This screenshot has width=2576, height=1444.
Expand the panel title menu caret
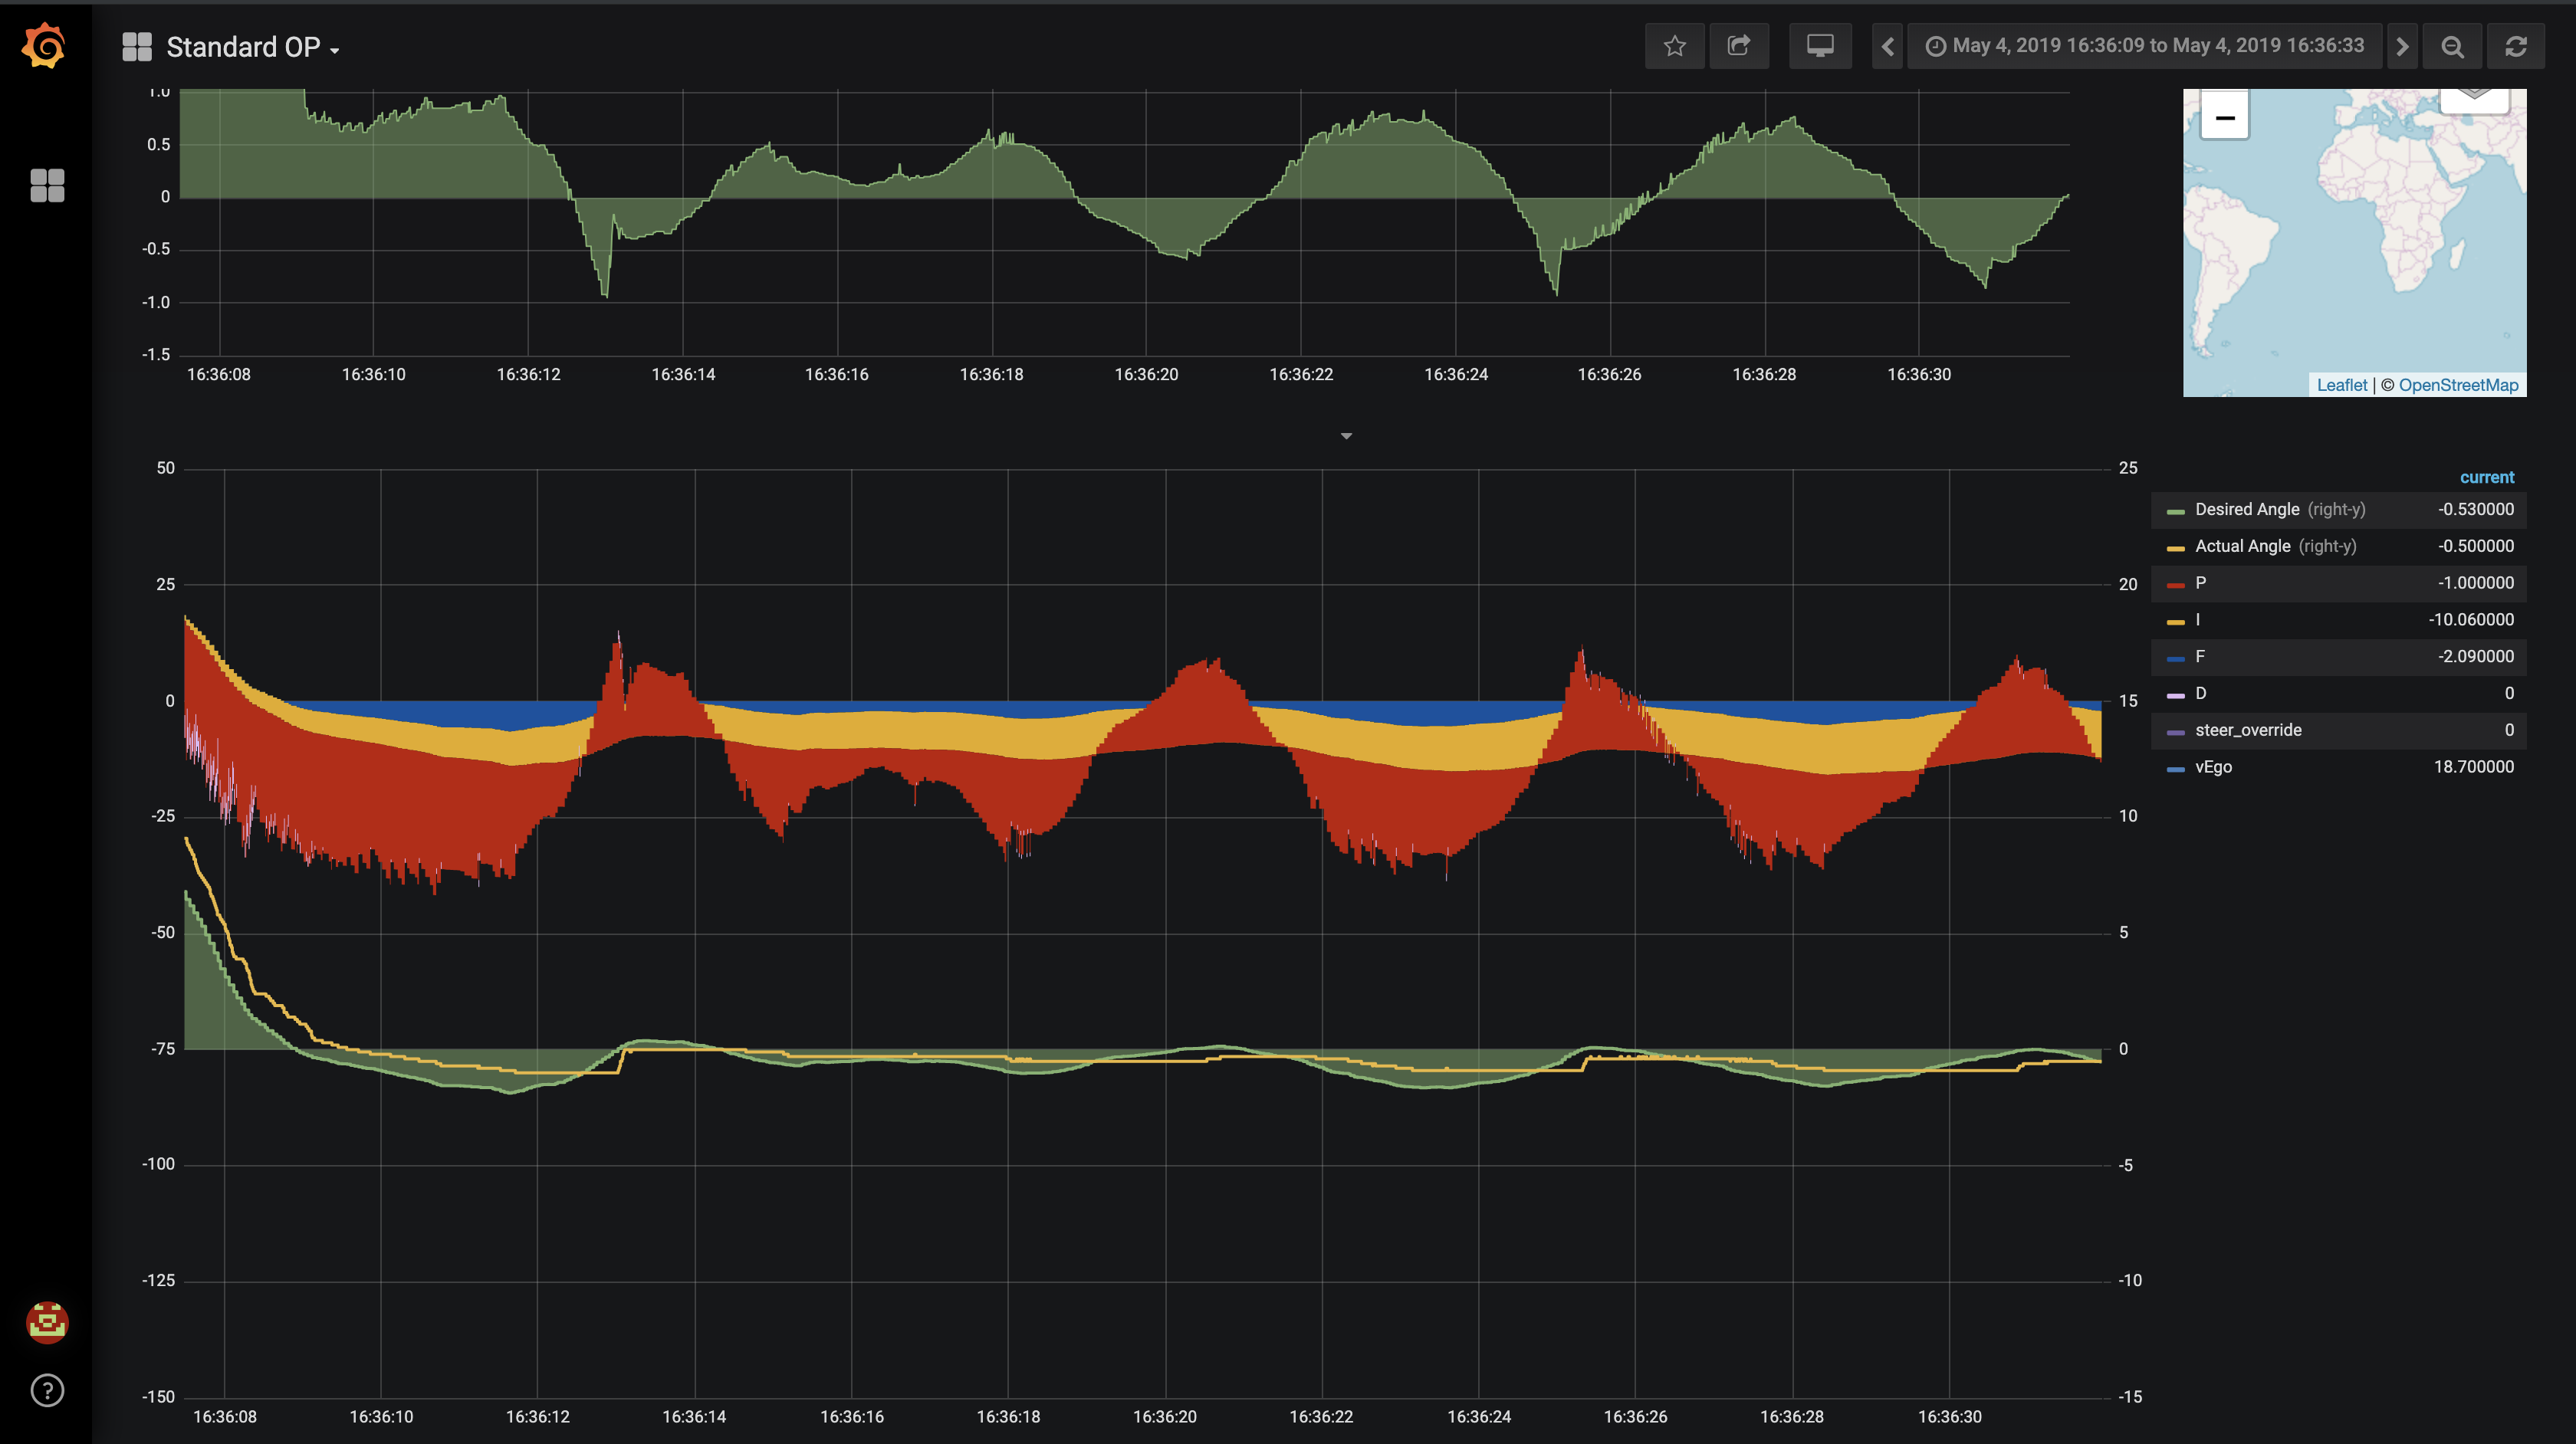1346,436
